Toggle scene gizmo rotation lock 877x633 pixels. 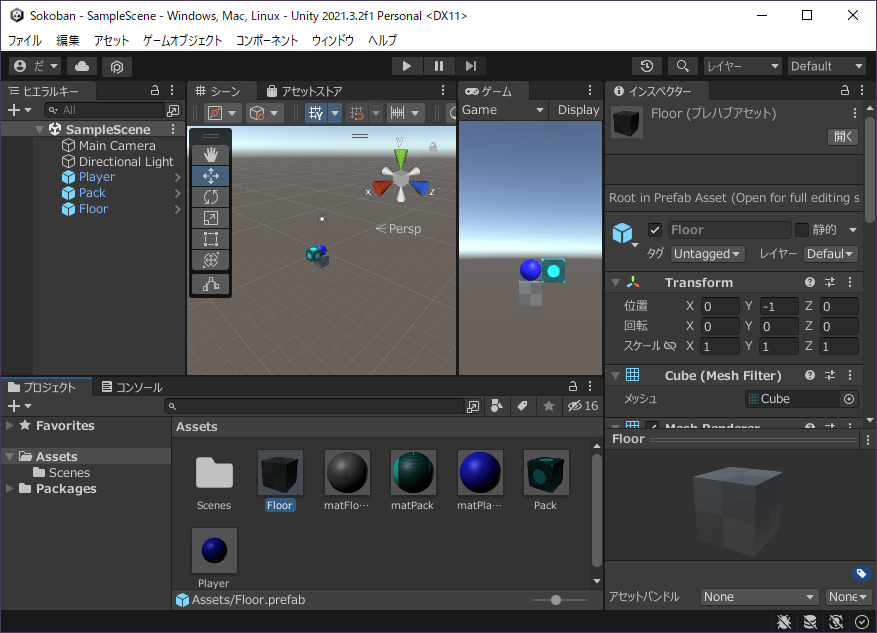(x=432, y=147)
